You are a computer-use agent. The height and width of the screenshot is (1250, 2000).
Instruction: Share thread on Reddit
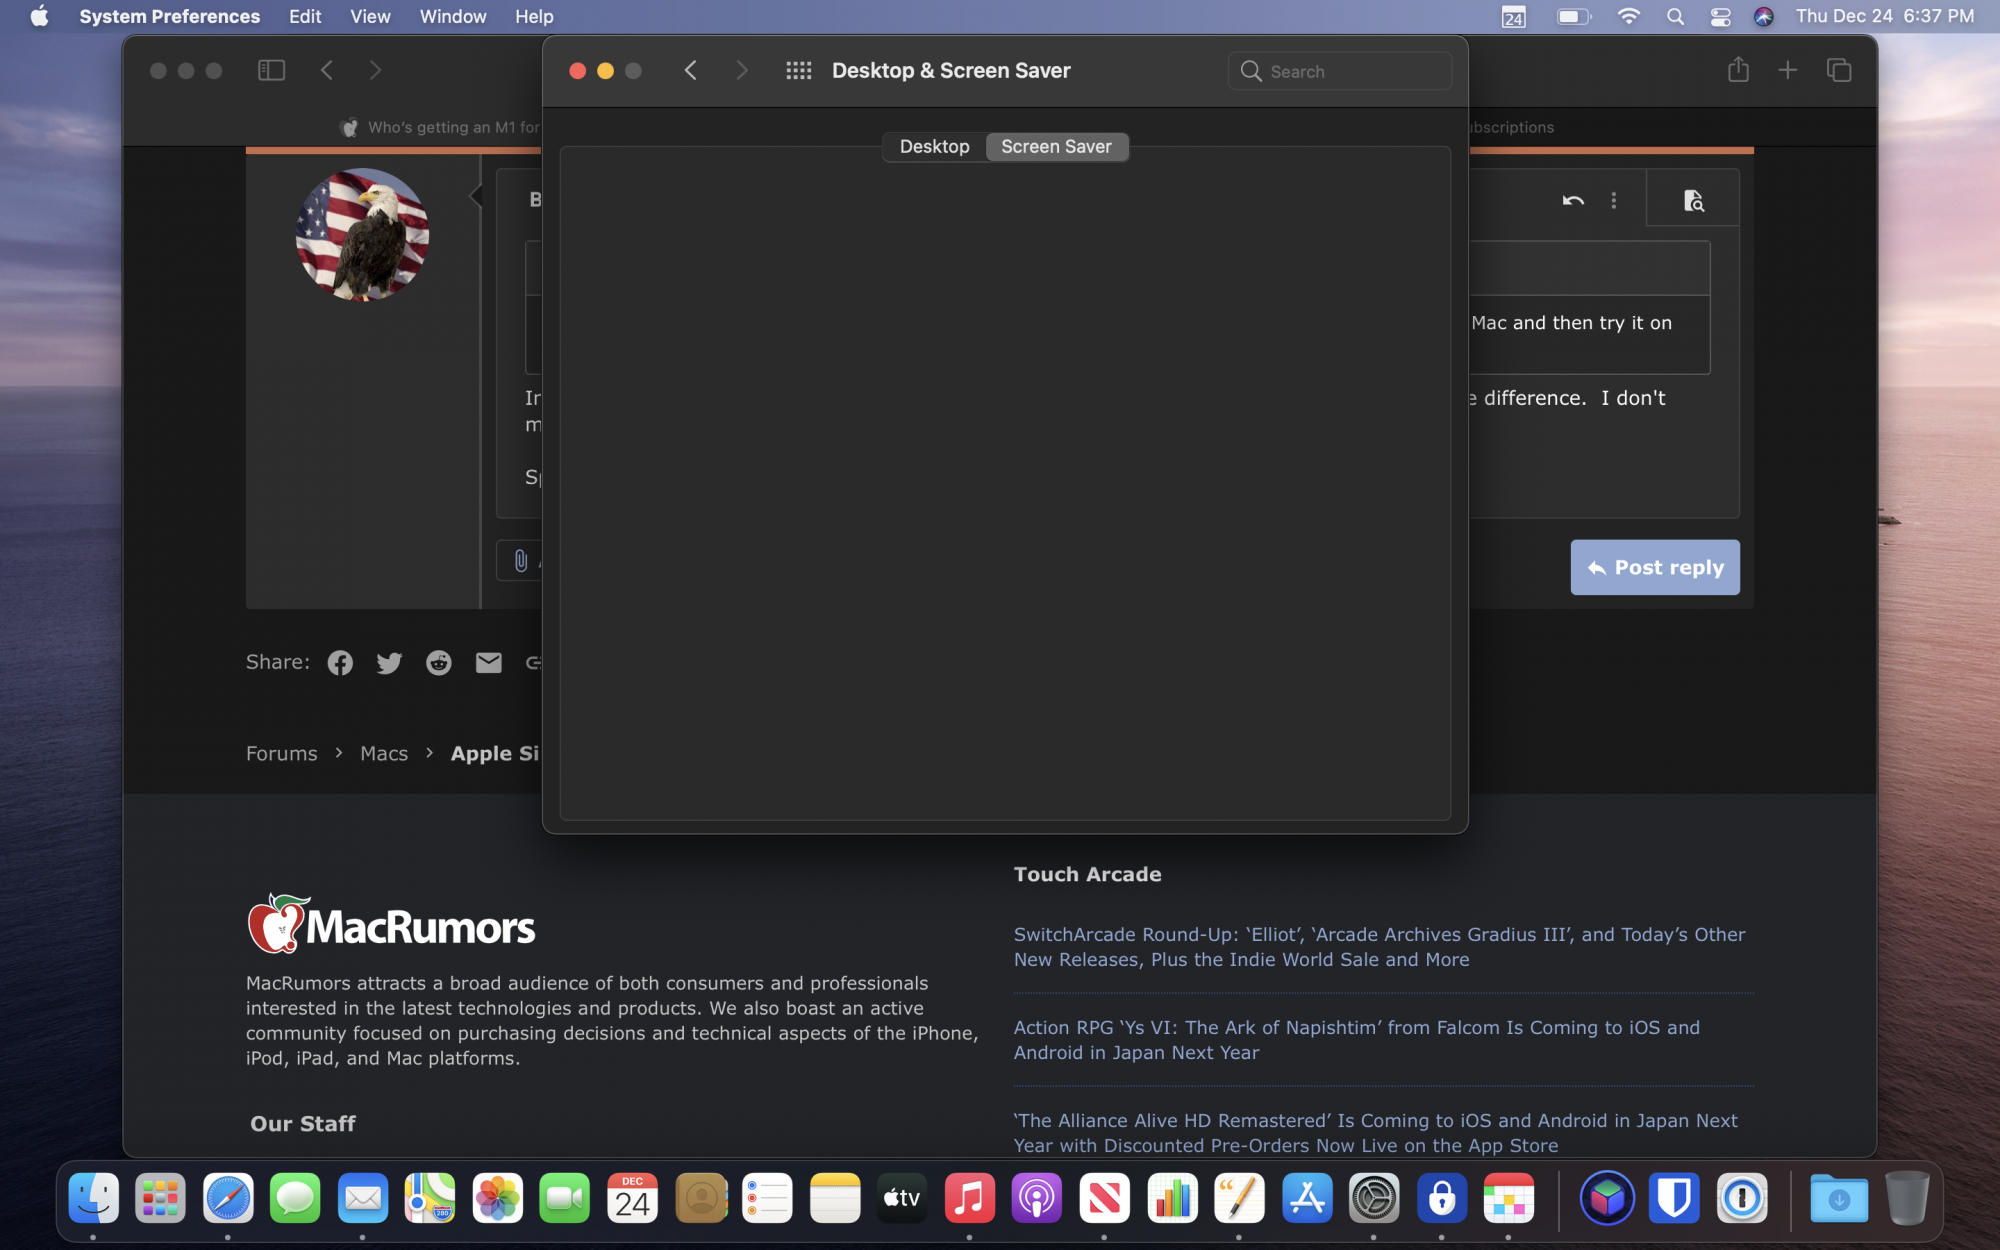coord(439,663)
